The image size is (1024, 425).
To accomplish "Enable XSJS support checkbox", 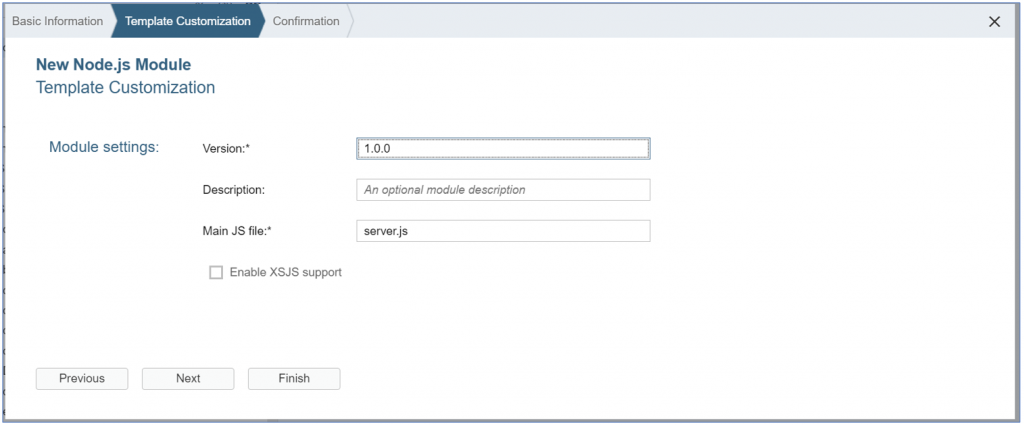I will (x=216, y=272).
